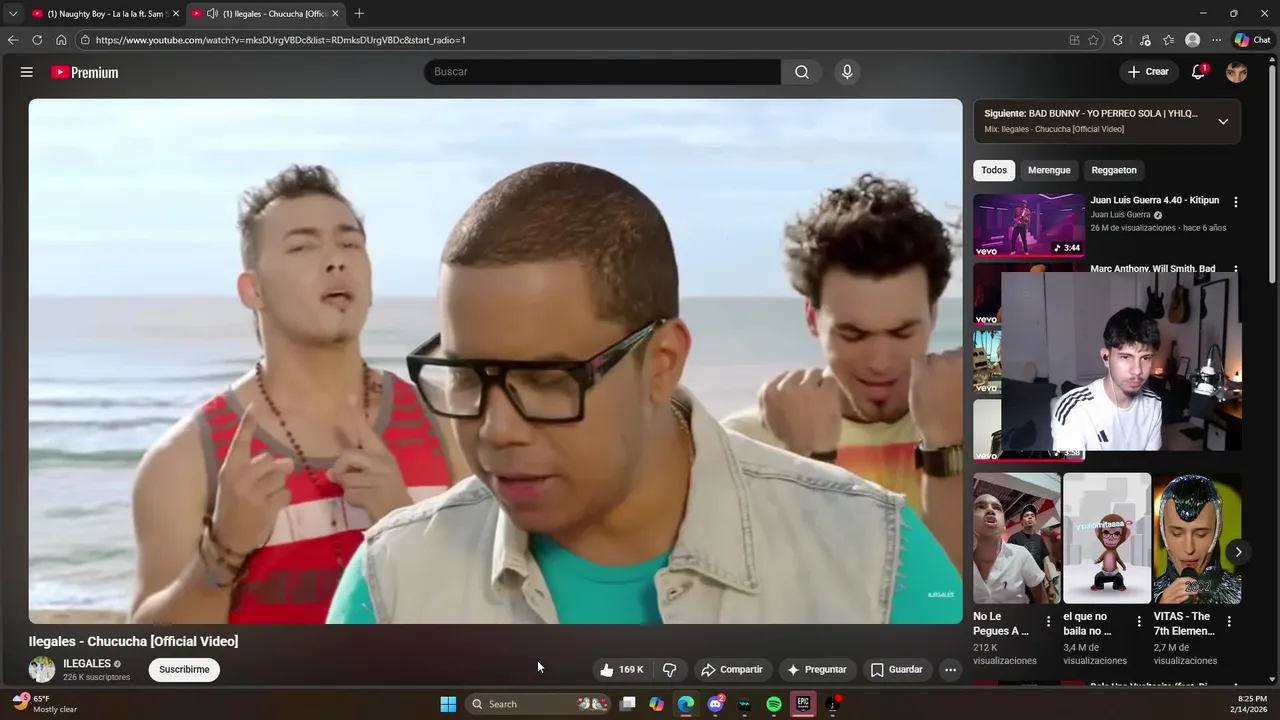Open the monkey el que no baila short

1107,539
